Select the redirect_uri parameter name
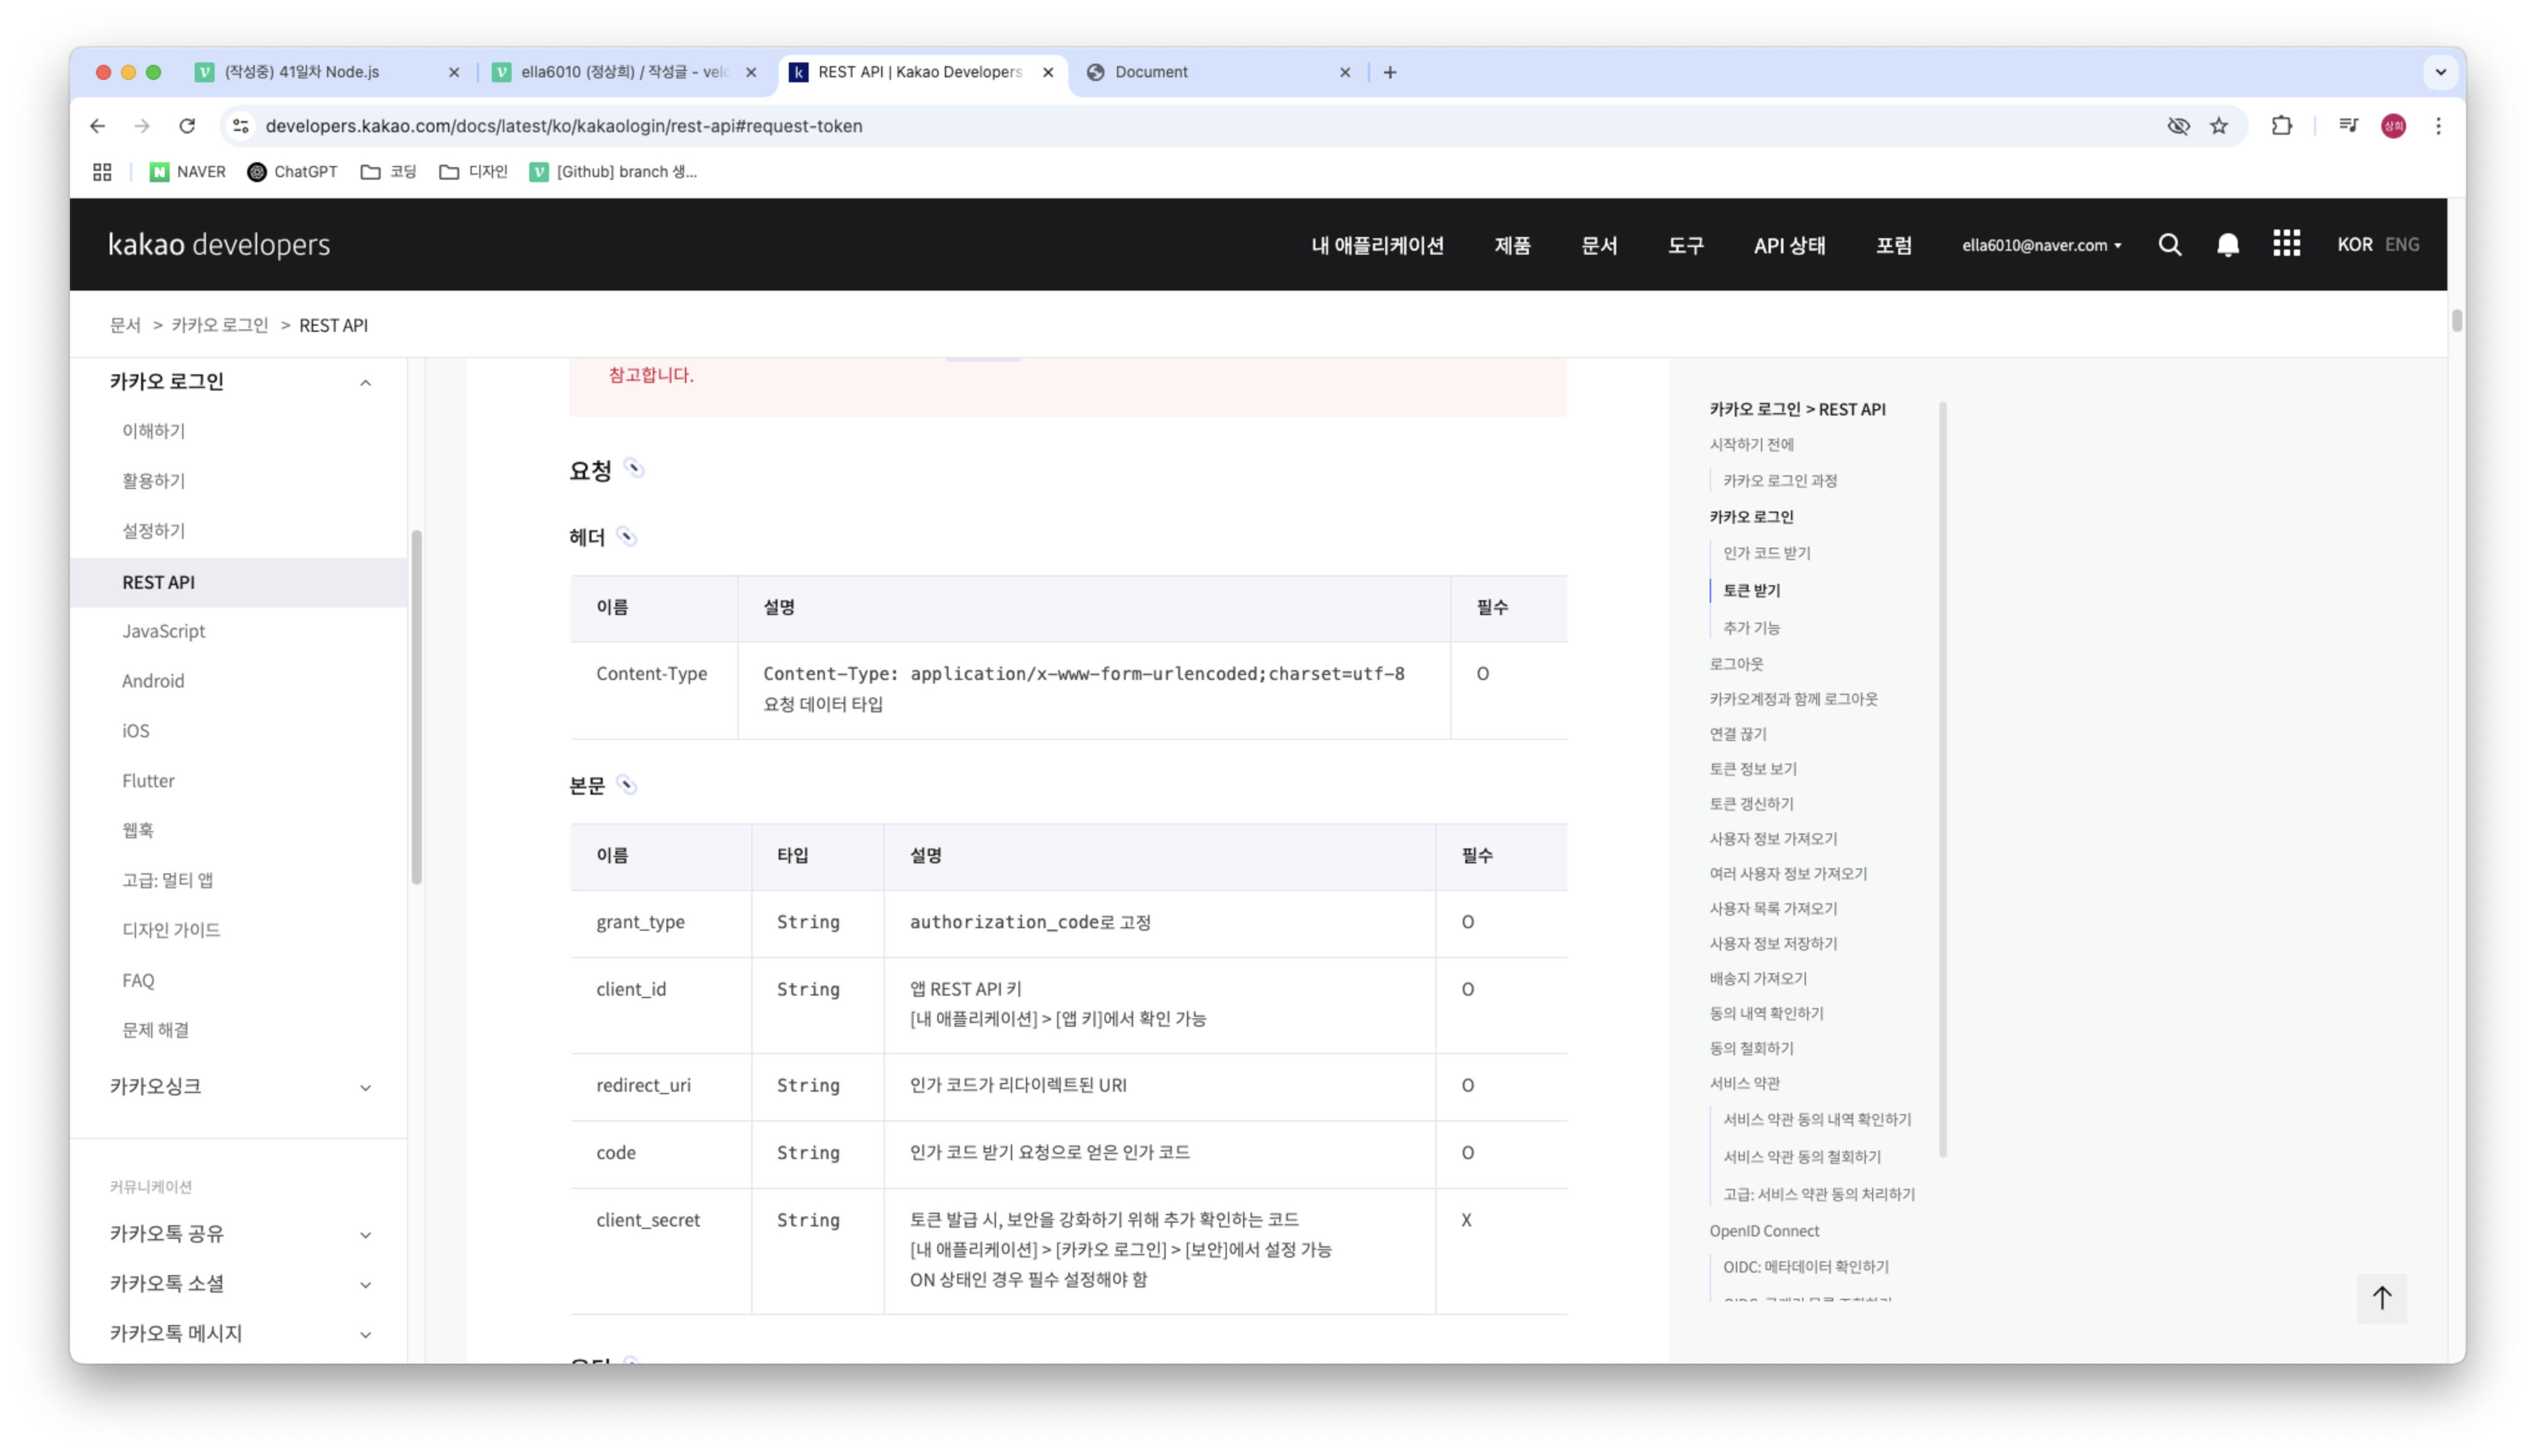2536x1456 pixels. point(643,1085)
